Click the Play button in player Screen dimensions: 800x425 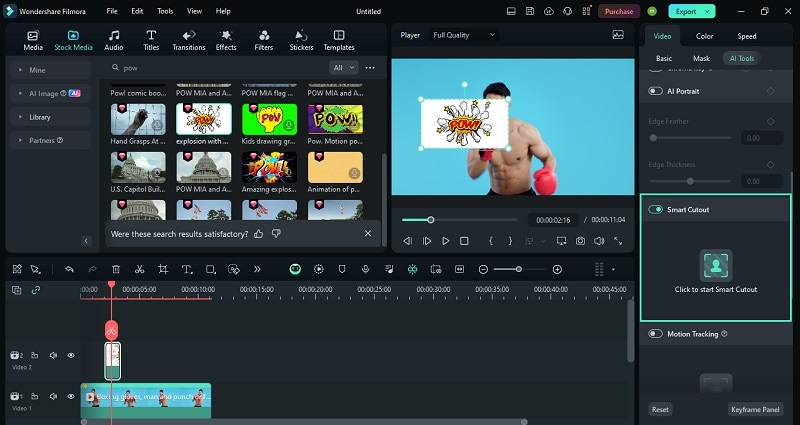point(445,241)
